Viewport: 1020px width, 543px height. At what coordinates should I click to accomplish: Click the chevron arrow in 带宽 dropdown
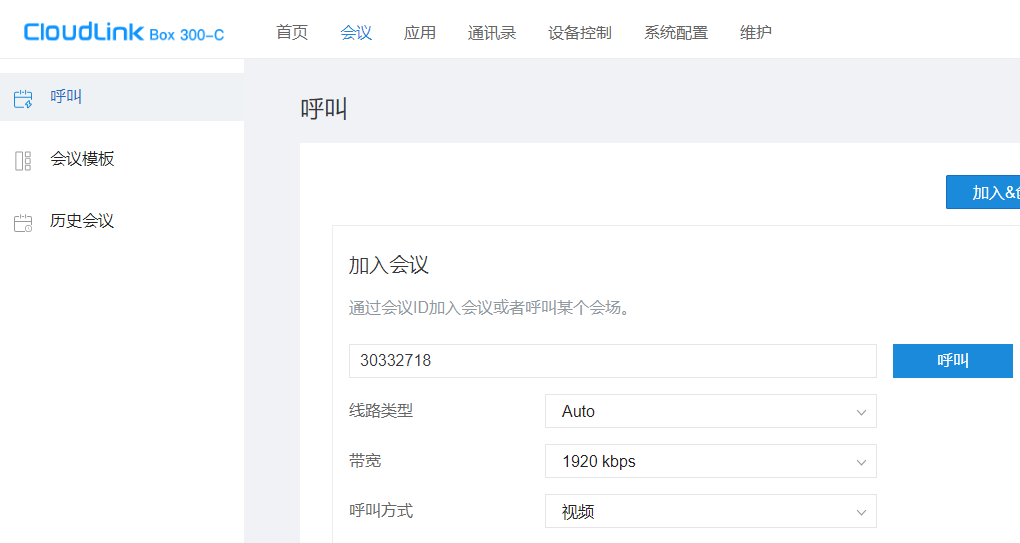pyautogui.click(x=861, y=462)
